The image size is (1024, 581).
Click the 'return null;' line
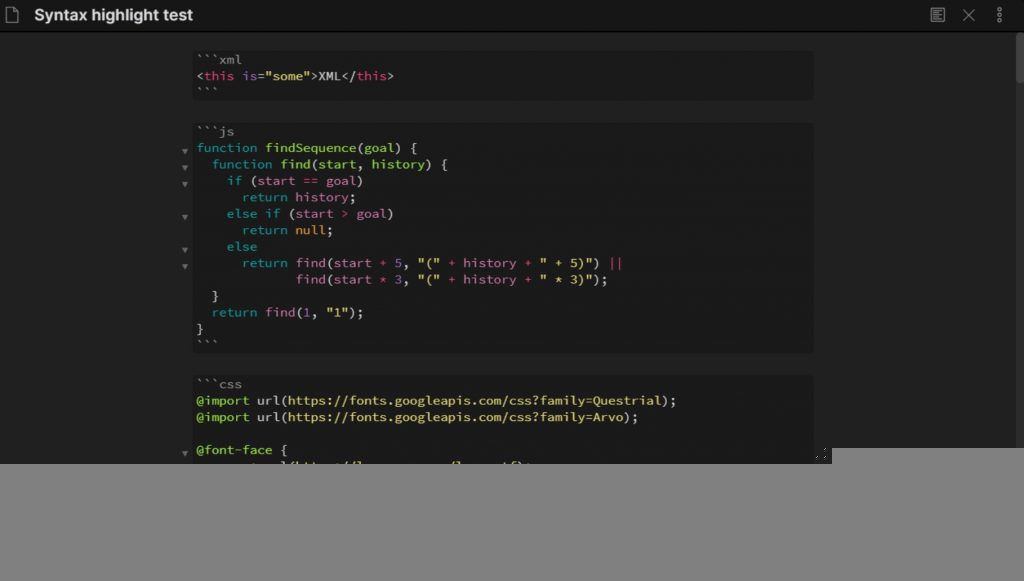coord(287,230)
